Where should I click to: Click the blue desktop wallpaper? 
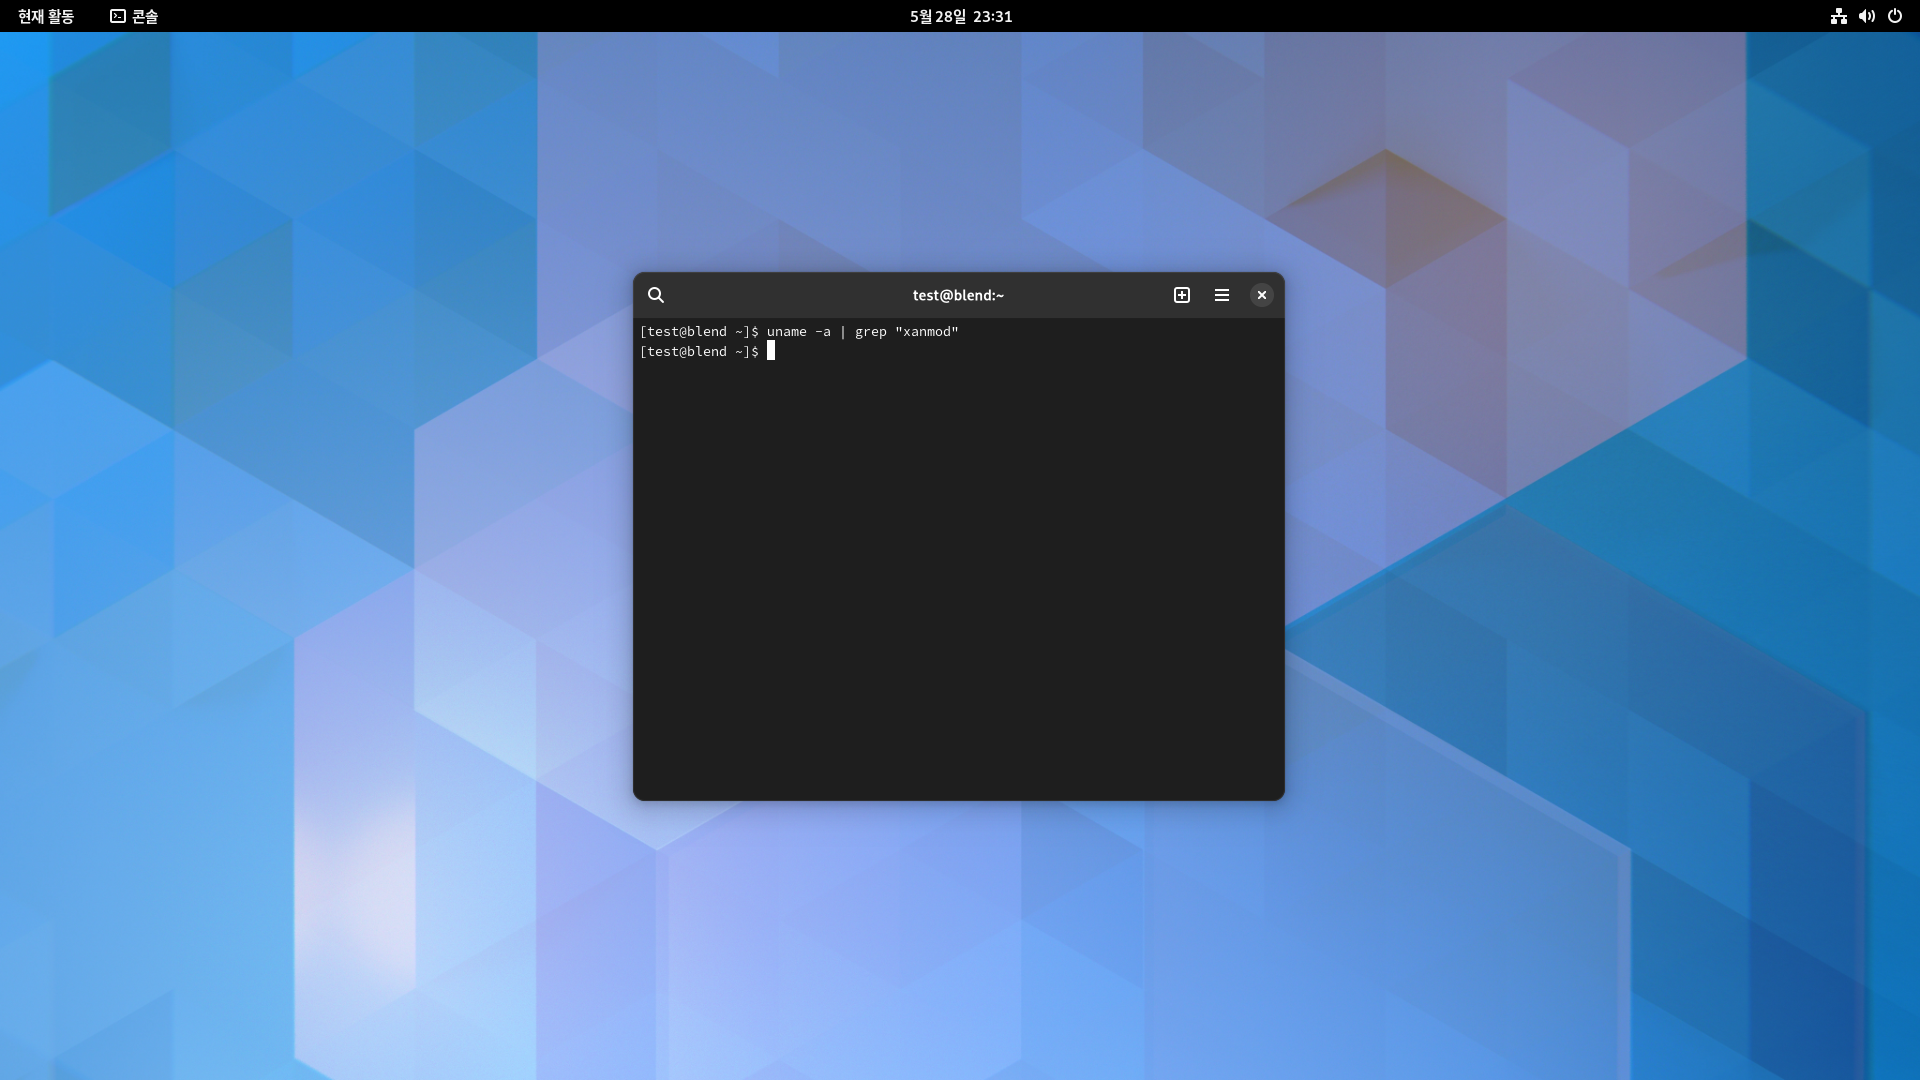point(300,600)
